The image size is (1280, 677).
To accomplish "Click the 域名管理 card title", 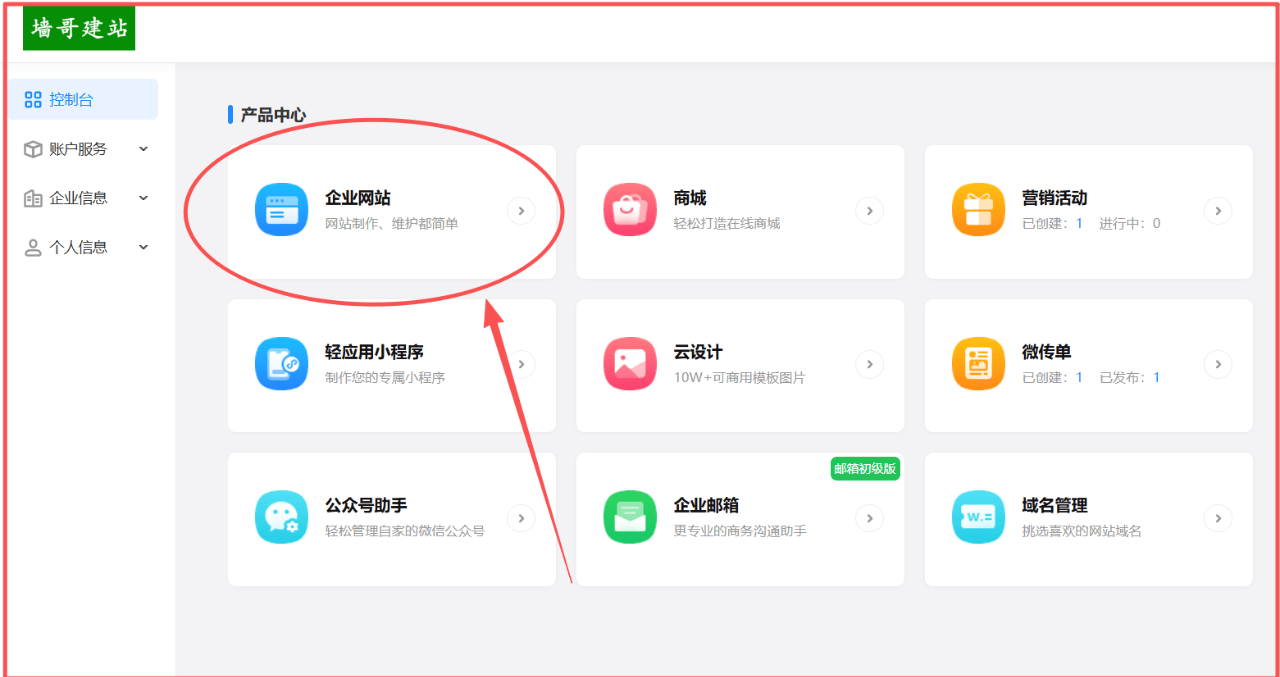I will point(1054,506).
